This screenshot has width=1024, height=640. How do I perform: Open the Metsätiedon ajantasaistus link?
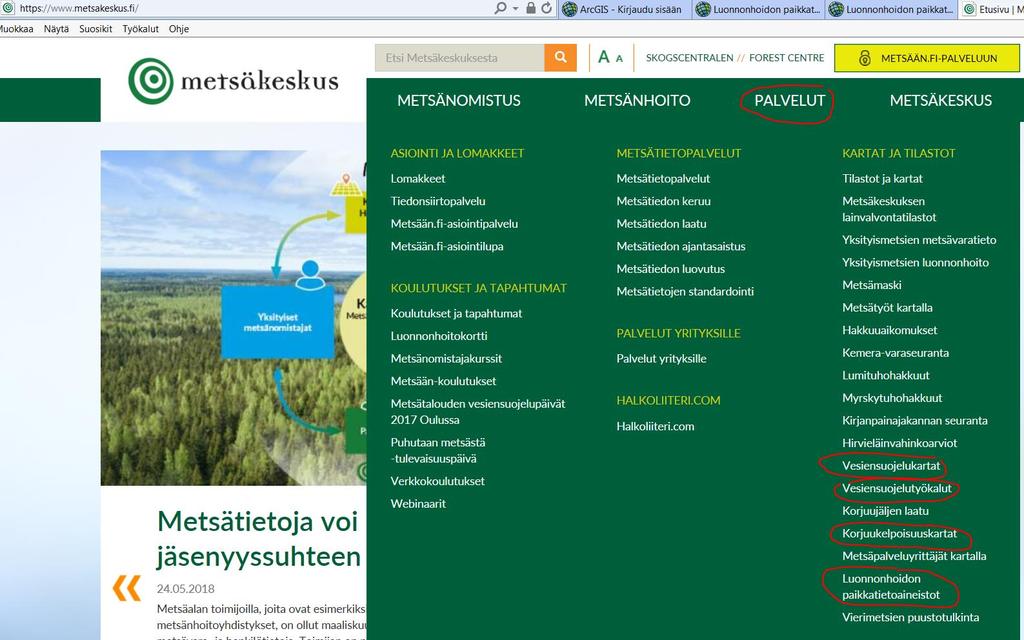coord(680,246)
